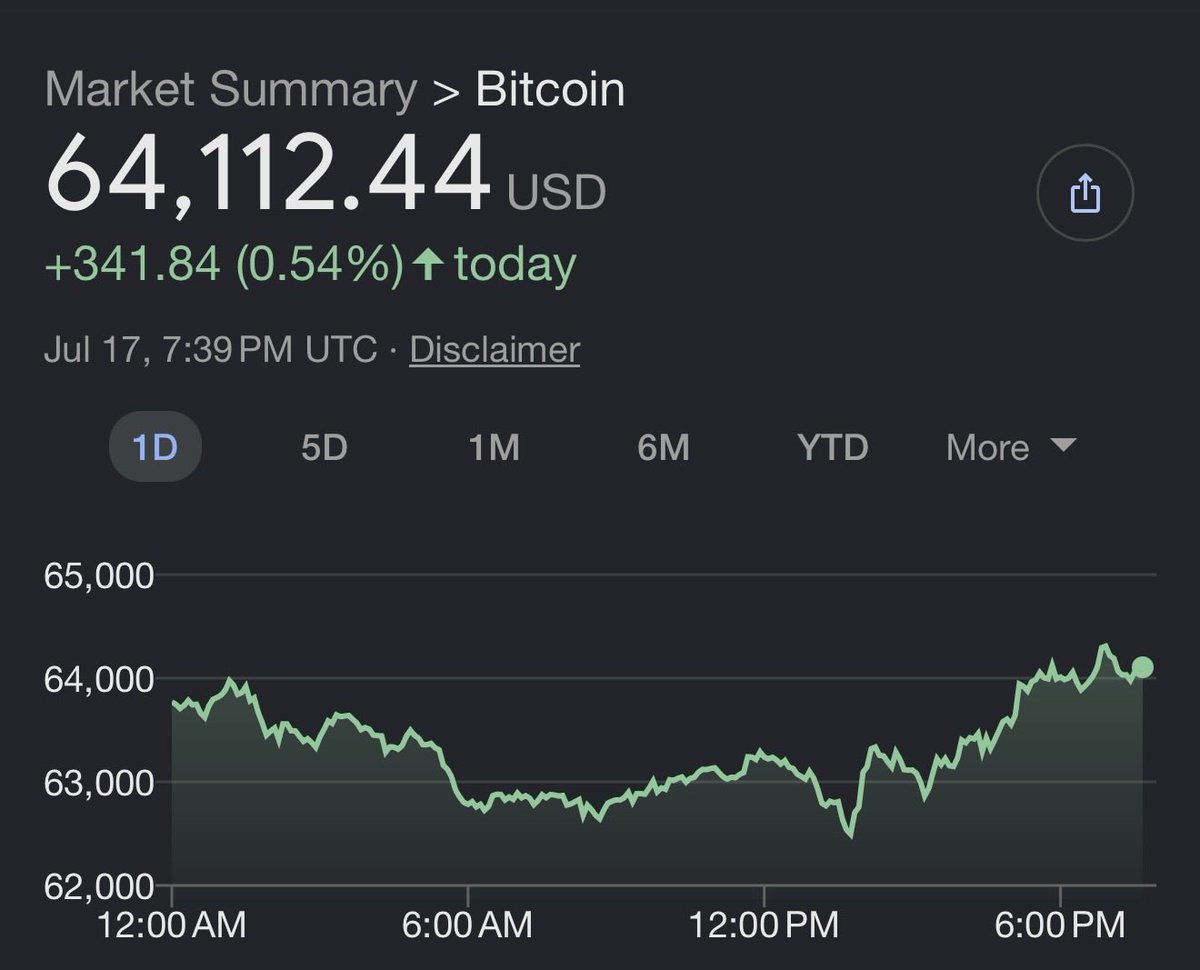Select the 1M chart range
This screenshot has height=970, width=1200.
click(x=494, y=447)
